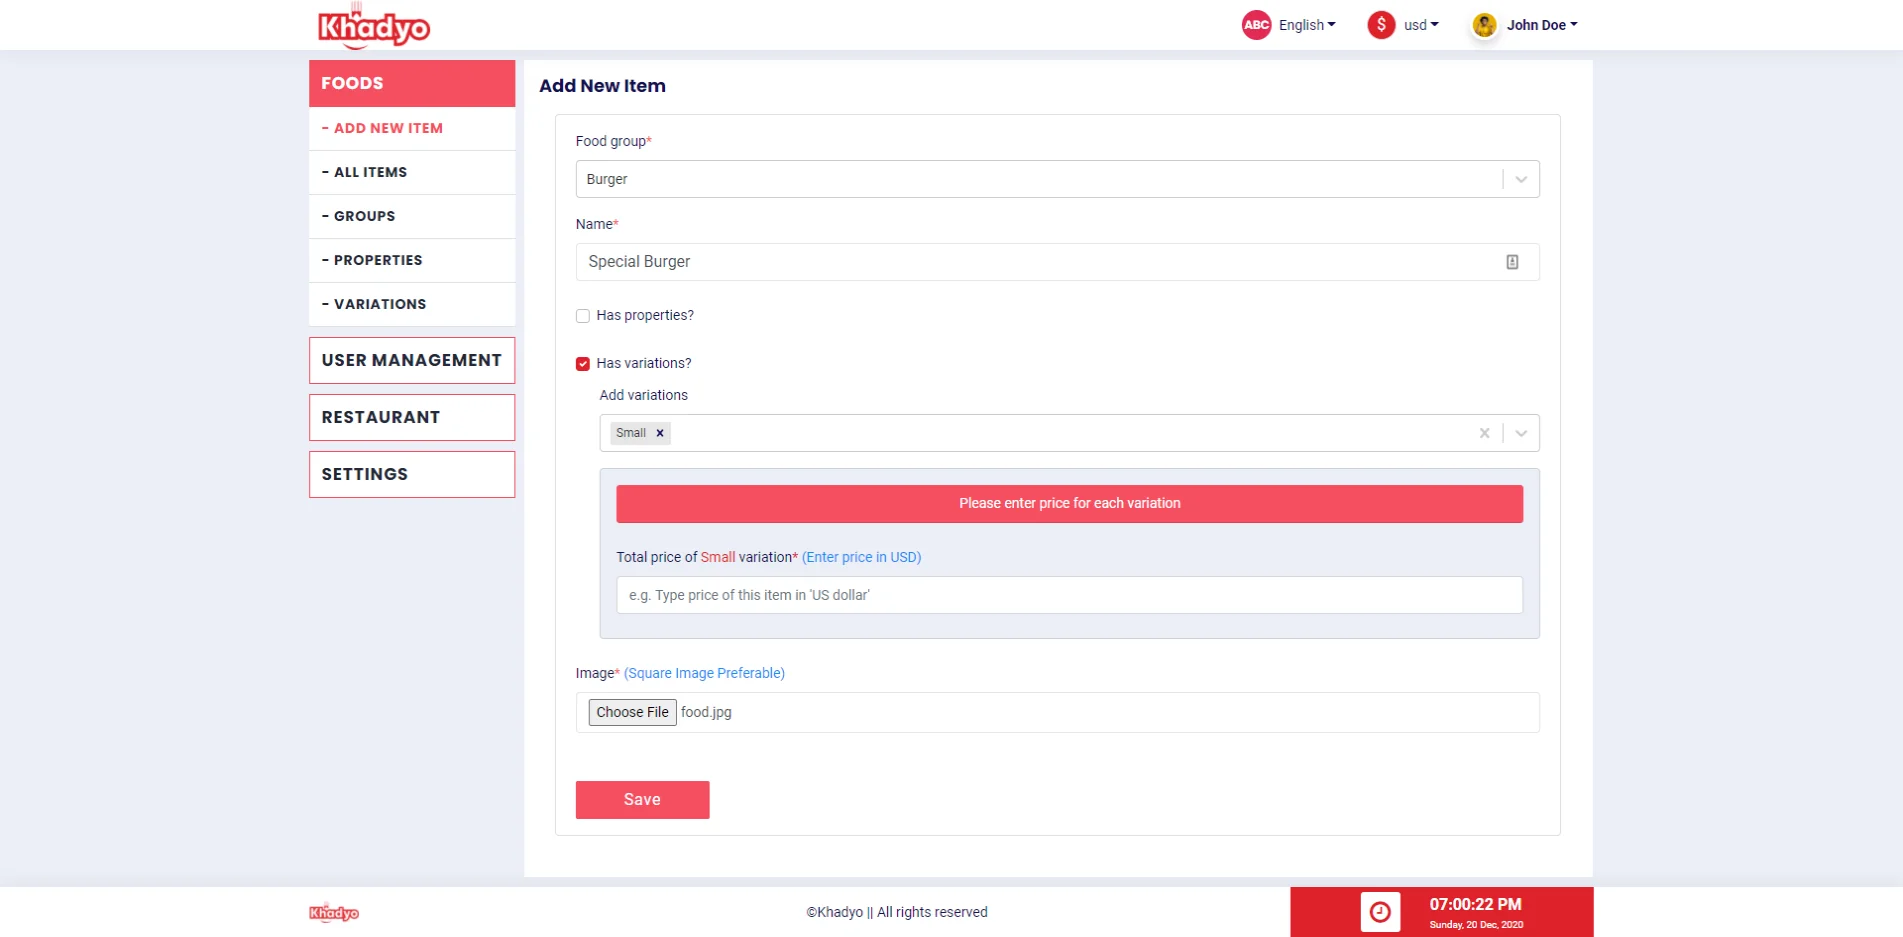Click the dollar currency icon
The image size is (1903, 937).
pyautogui.click(x=1381, y=25)
